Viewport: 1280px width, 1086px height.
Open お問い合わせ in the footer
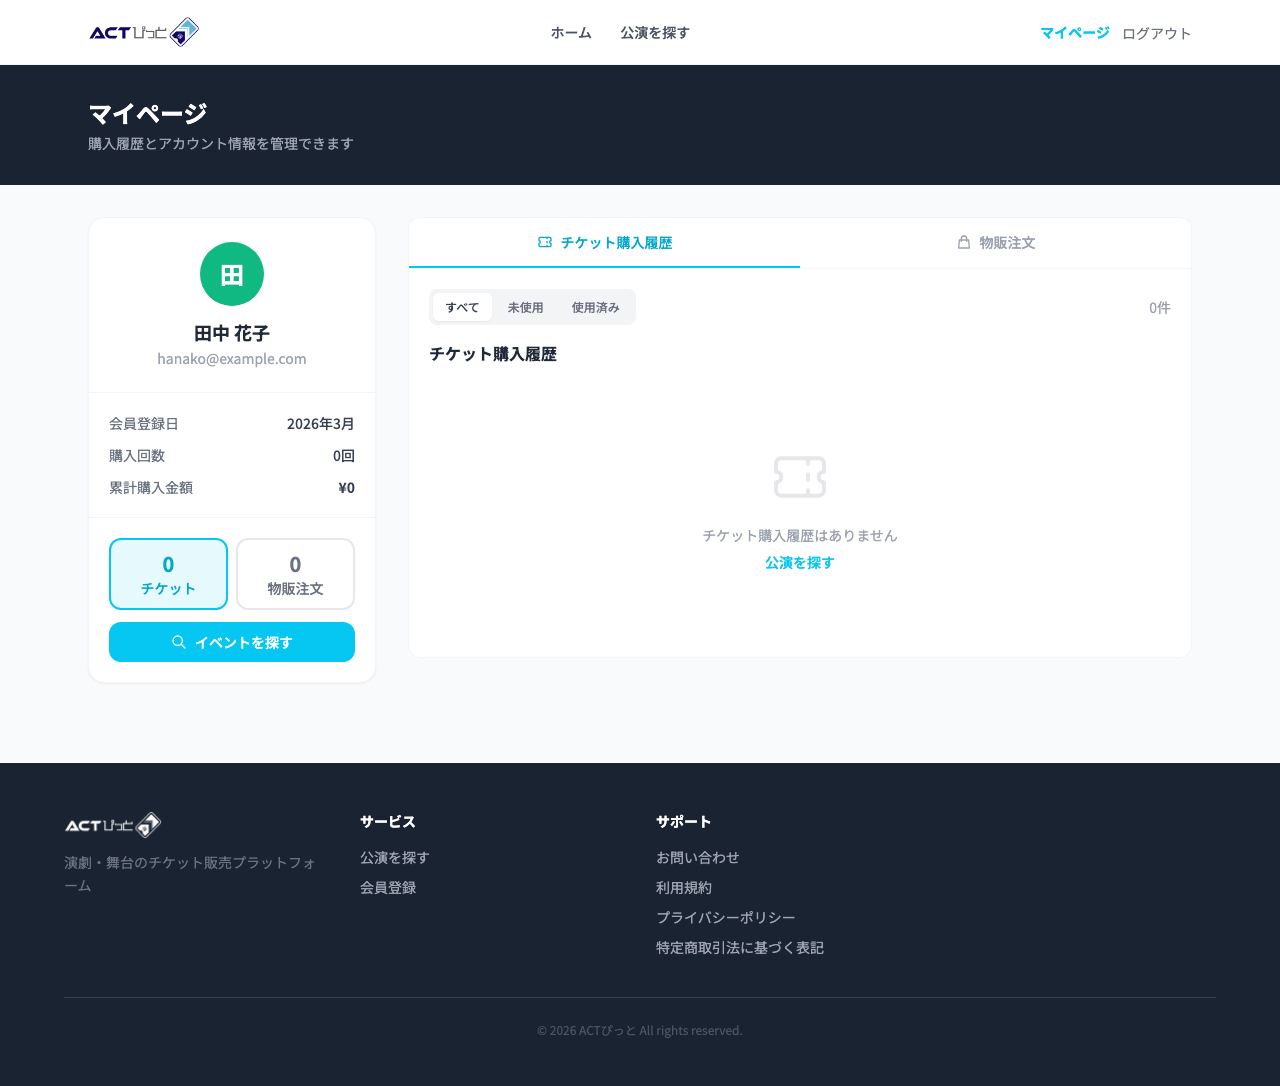[697, 857]
